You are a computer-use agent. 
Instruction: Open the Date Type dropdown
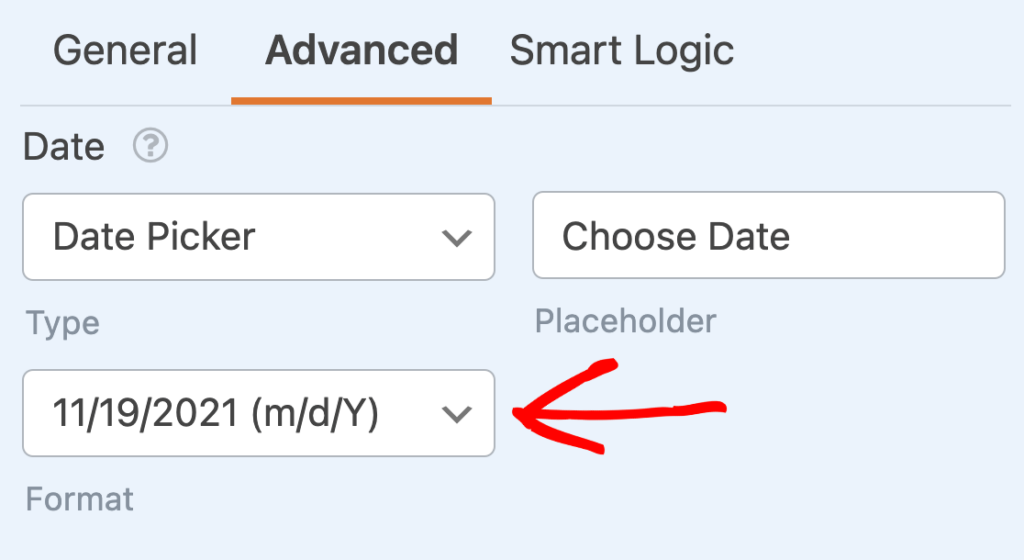click(259, 237)
